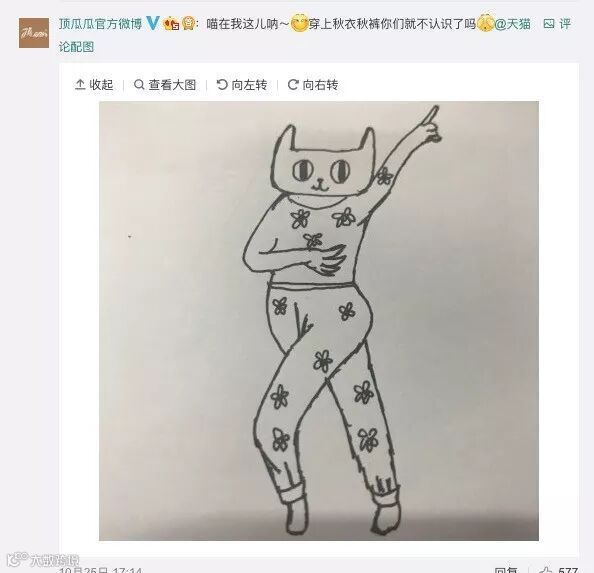The image size is (594, 573).
Task: Open the 评论配图 link text
Action: pyautogui.click(x=76, y=47)
